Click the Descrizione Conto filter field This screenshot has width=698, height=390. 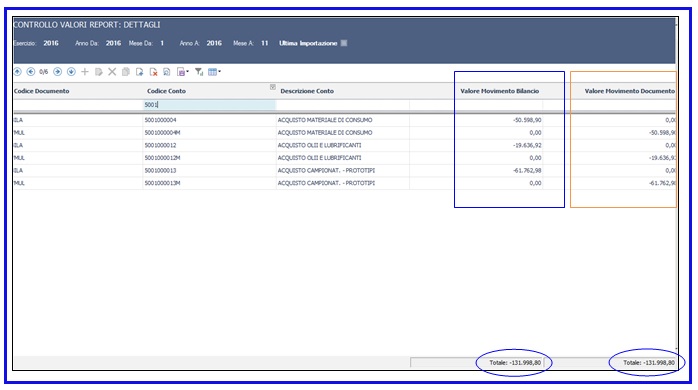(343, 105)
